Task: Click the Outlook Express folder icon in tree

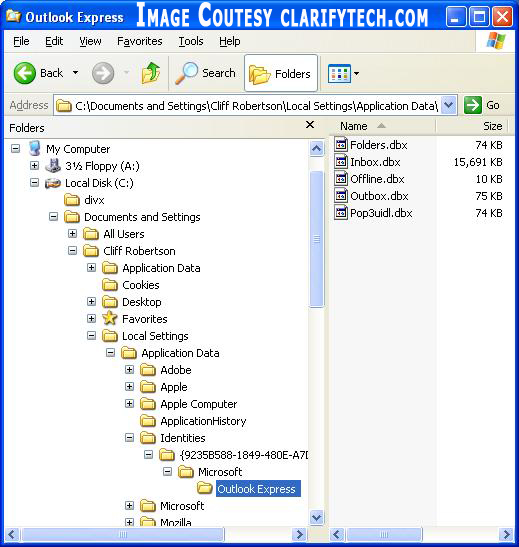Action: tap(204, 488)
